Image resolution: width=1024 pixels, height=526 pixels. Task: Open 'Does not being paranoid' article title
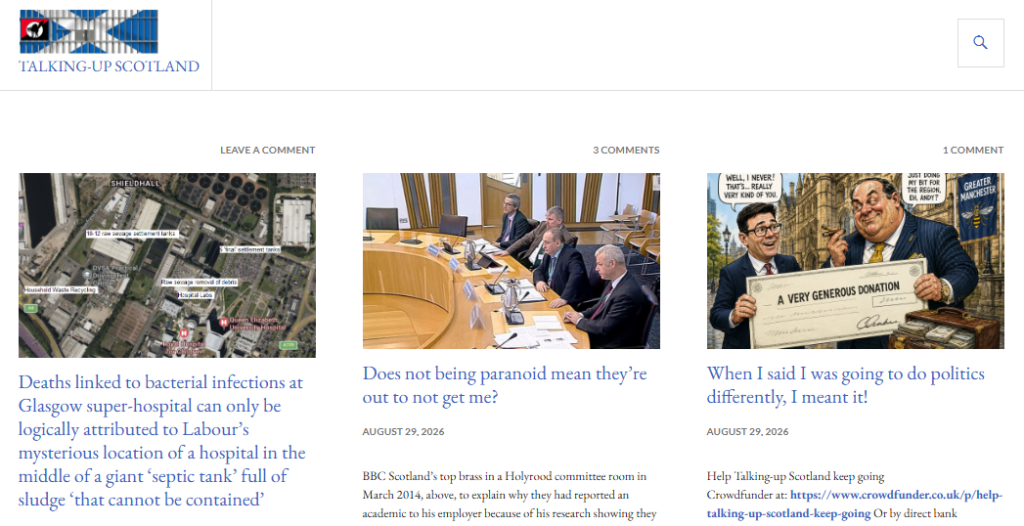coord(505,385)
